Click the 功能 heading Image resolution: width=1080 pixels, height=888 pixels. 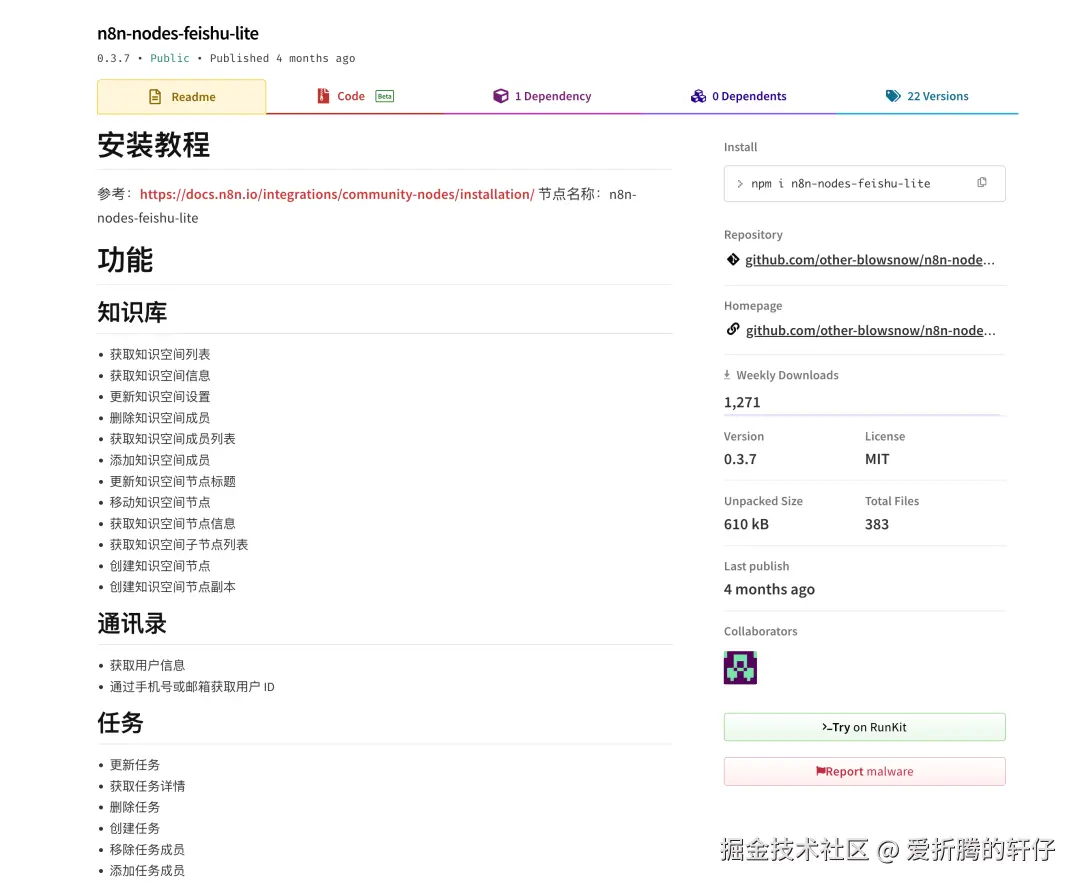click(125, 260)
